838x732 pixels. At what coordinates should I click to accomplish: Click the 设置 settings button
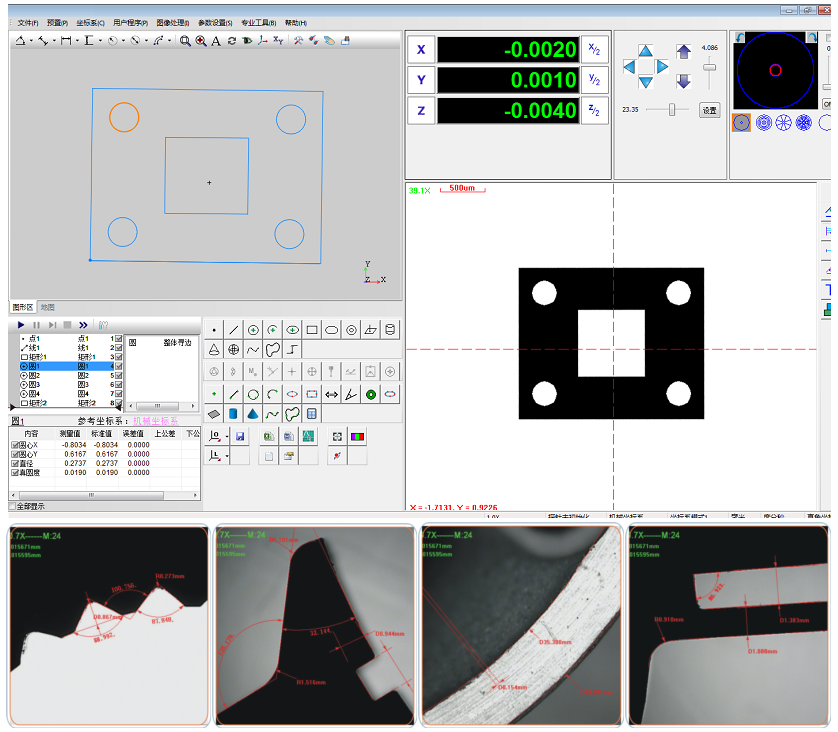coord(710,111)
